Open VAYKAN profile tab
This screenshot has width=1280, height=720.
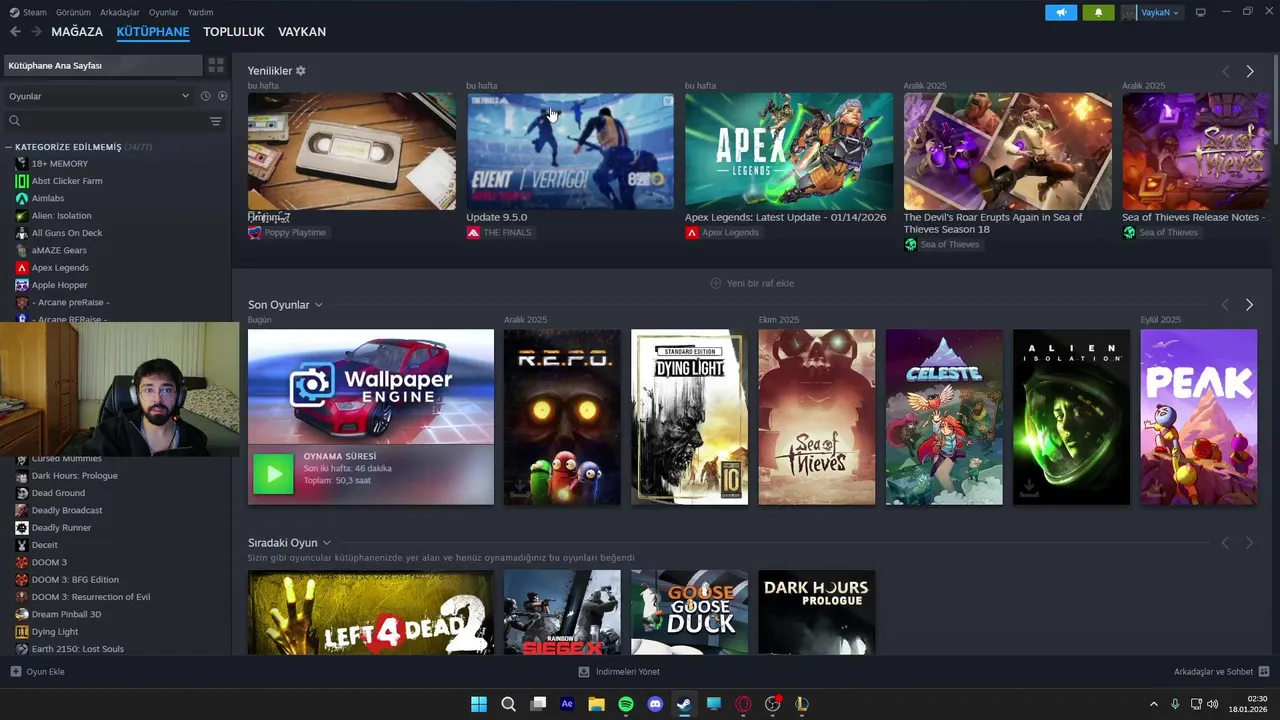pyautogui.click(x=302, y=32)
